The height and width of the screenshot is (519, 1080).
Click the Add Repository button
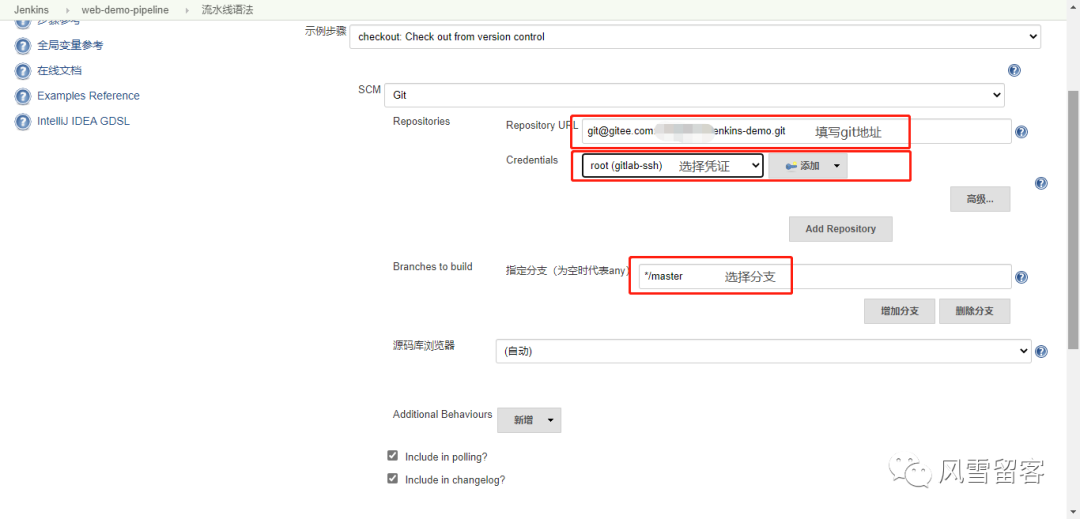[x=840, y=229]
